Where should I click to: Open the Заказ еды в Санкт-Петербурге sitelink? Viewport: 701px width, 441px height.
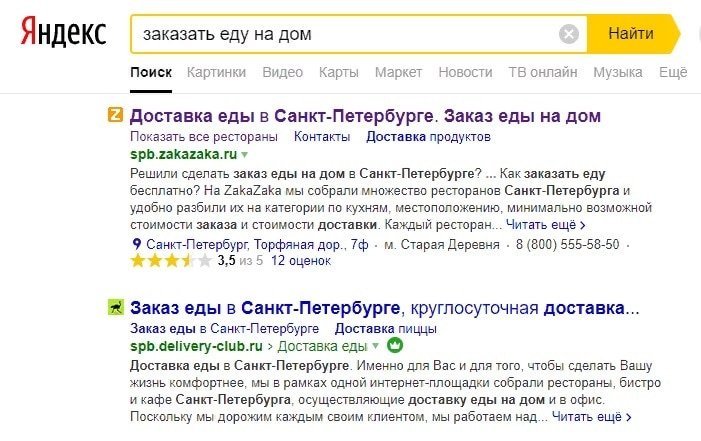[224, 329]
